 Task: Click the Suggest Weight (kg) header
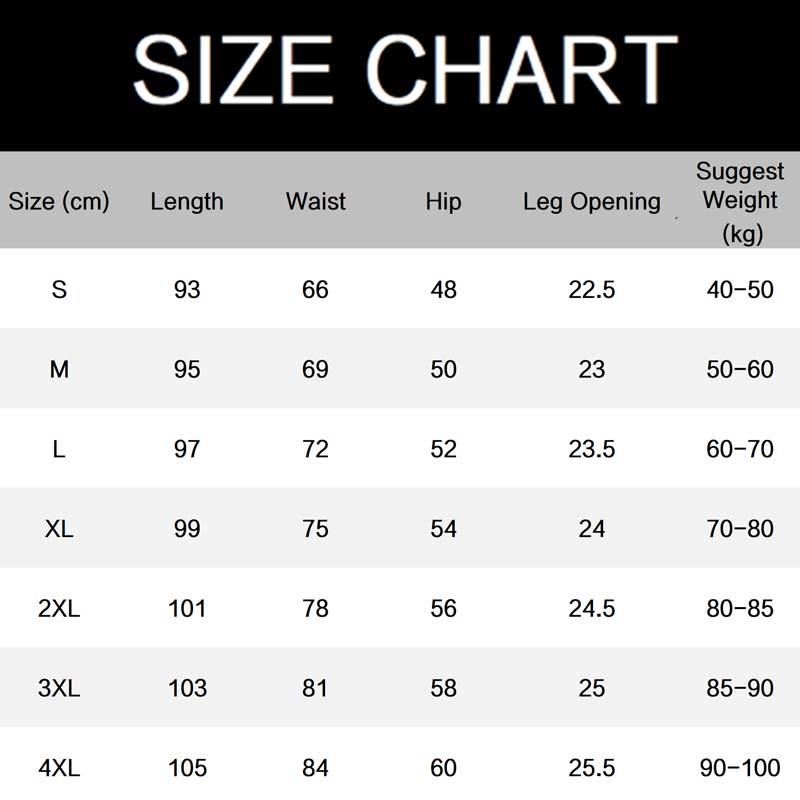[x=740, y=201]
